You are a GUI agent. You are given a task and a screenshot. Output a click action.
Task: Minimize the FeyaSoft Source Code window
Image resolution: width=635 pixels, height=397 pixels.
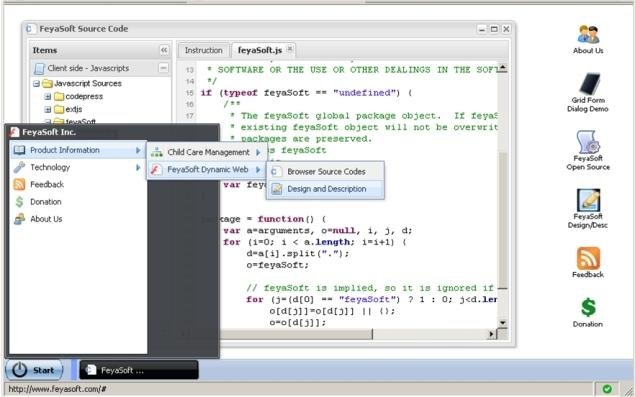point(482,29)
